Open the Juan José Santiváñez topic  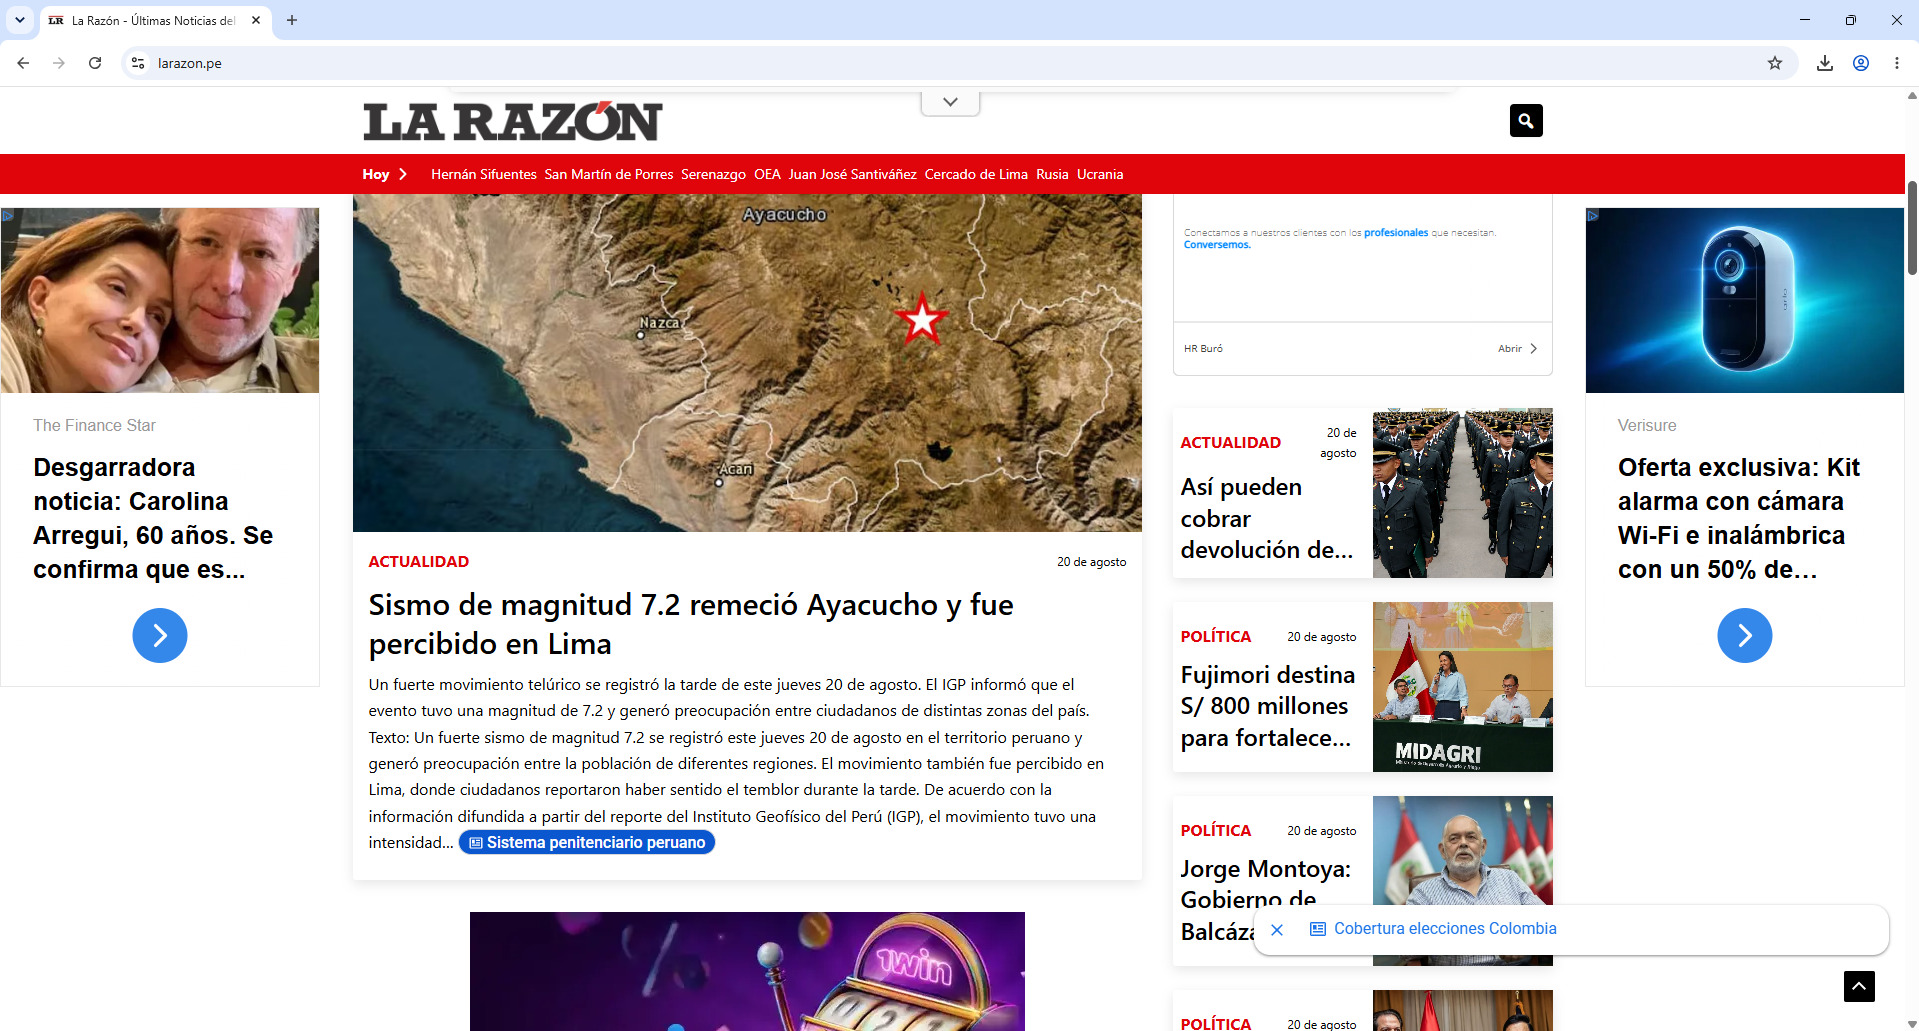tap(853, 174)
